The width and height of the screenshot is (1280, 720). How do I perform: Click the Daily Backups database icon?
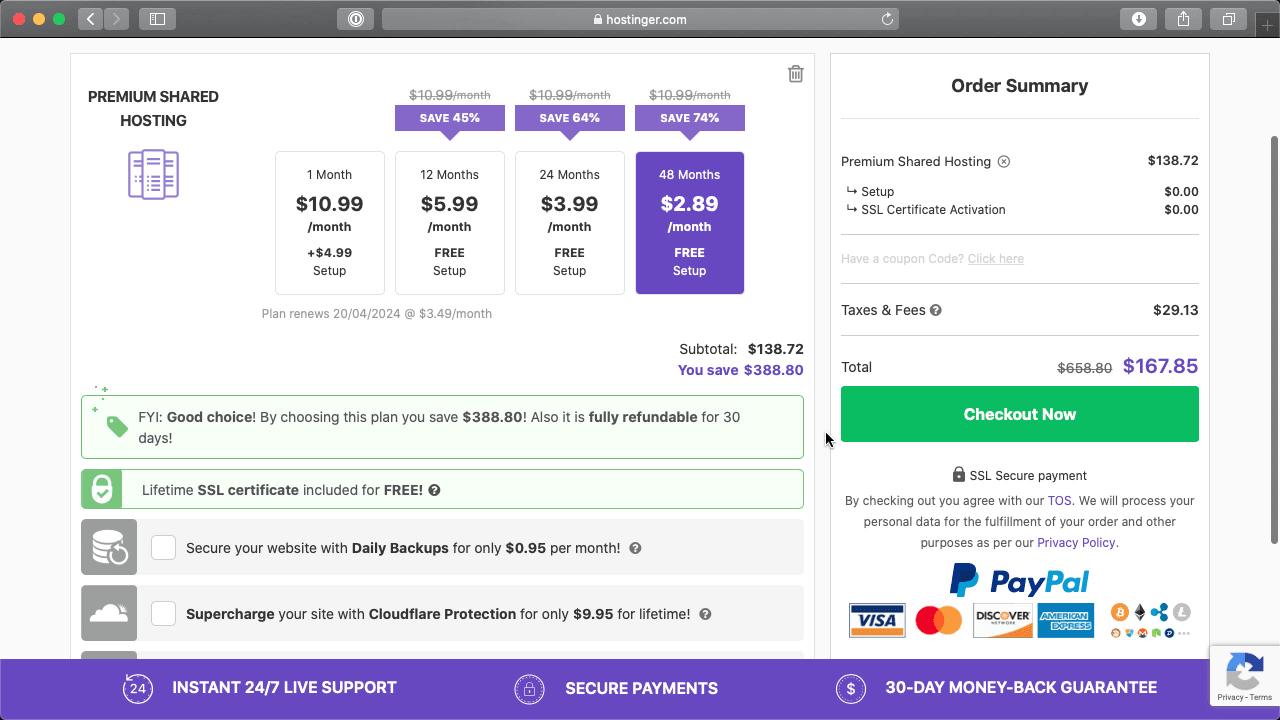click(109, 547)
